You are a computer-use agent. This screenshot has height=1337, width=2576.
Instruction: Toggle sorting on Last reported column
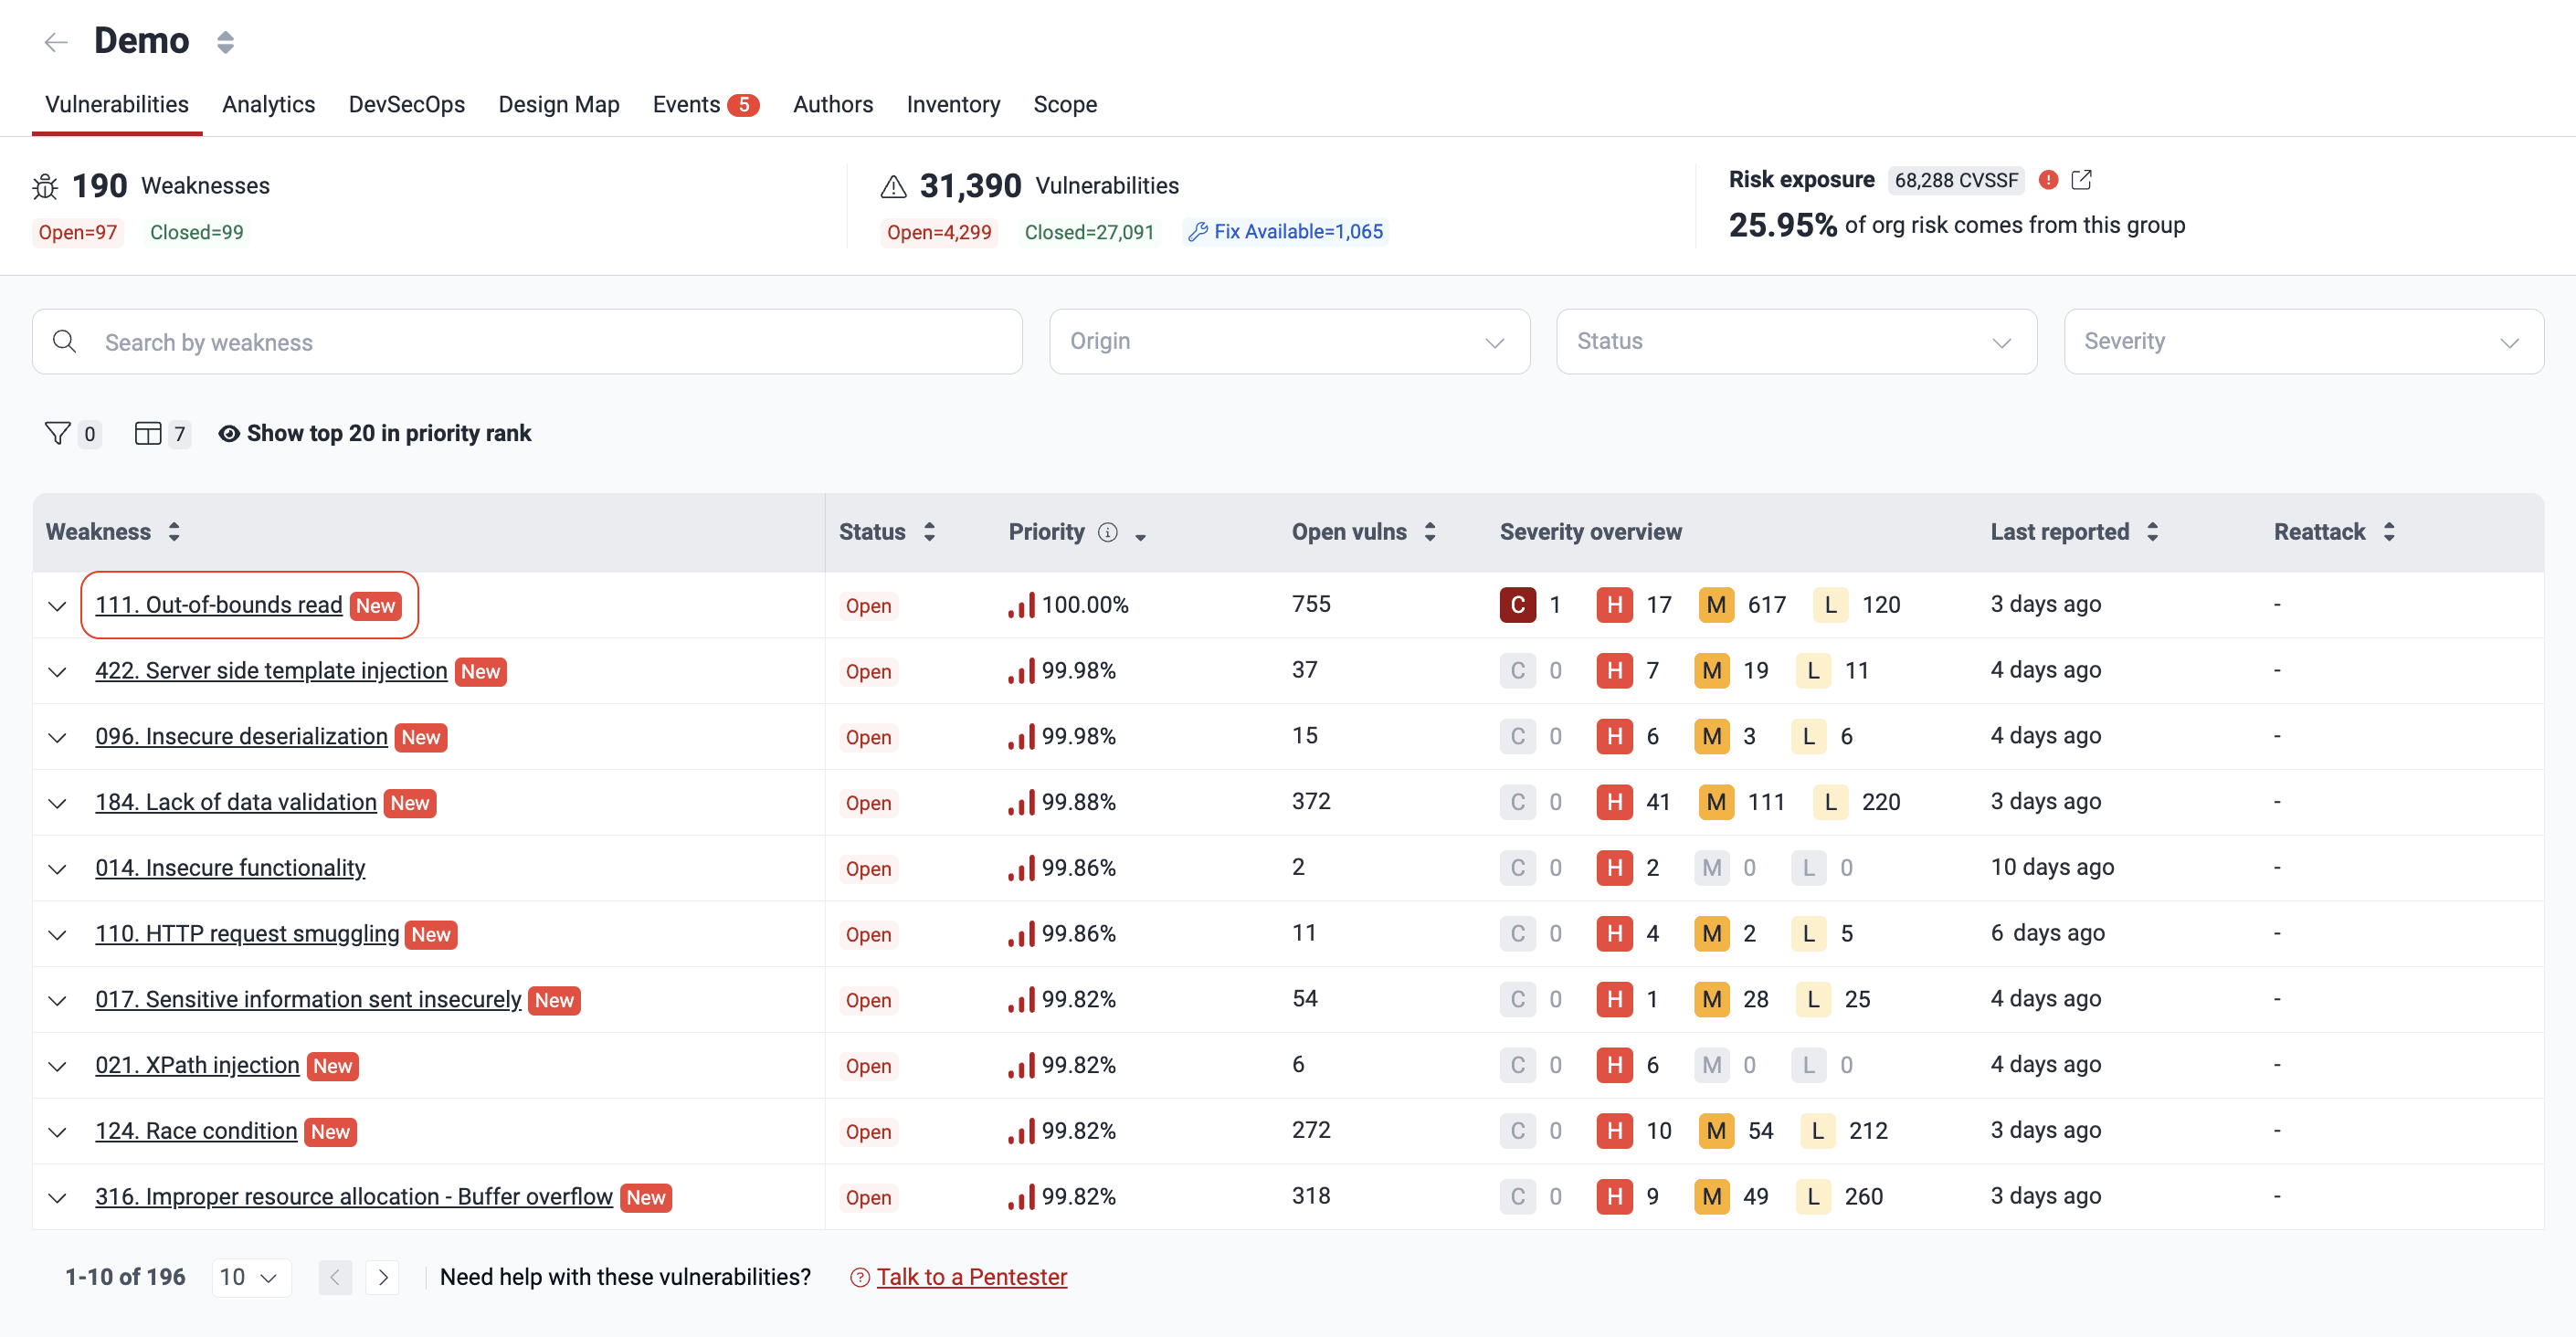2152,531
